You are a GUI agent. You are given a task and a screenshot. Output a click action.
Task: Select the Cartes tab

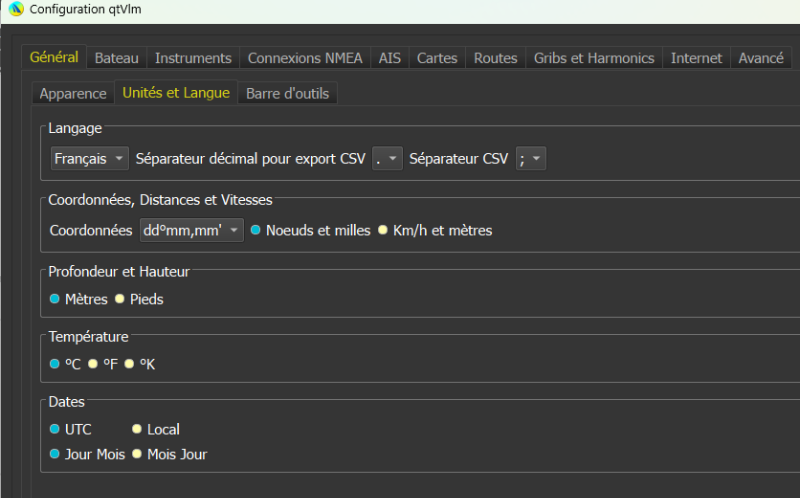[437, 58]
